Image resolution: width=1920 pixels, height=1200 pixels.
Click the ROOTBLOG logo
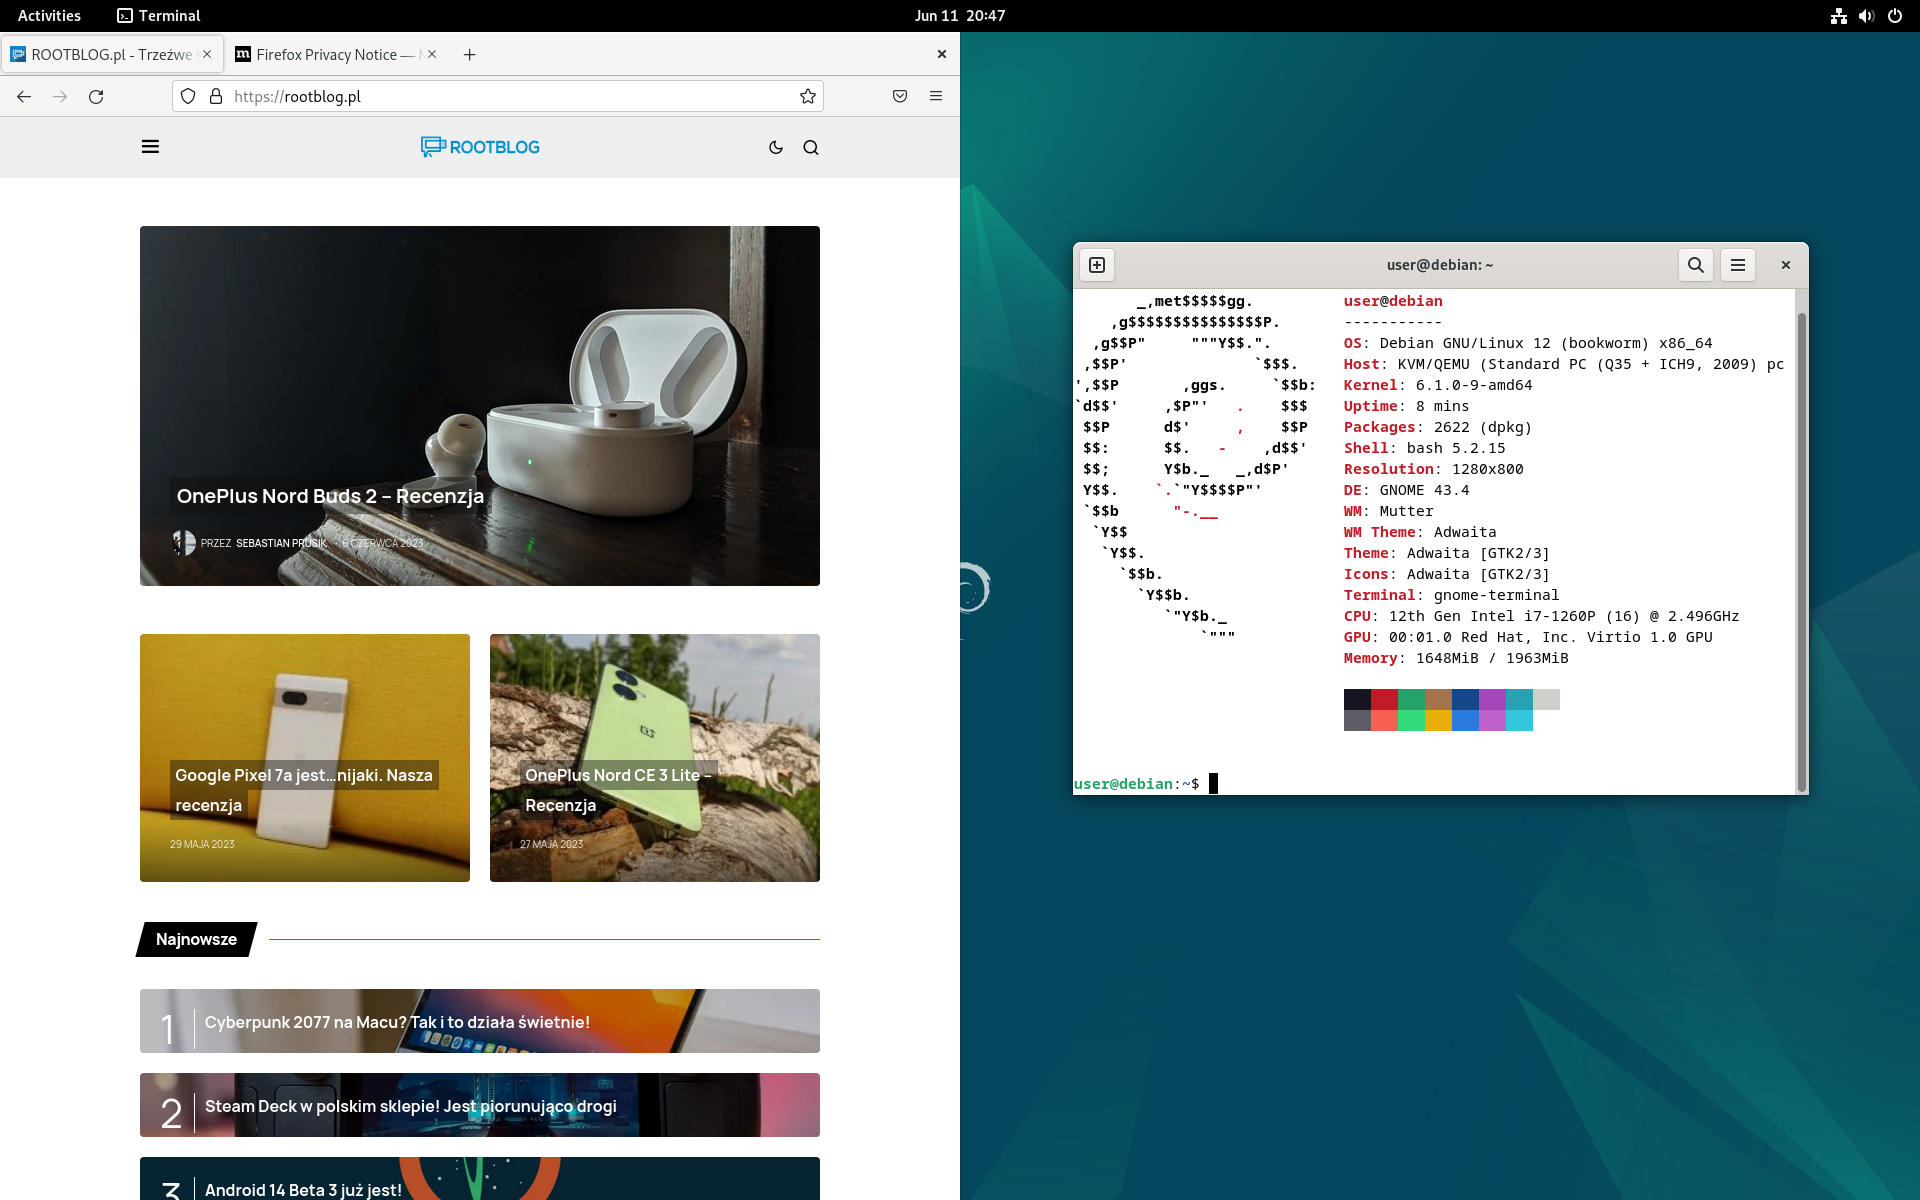tap(479, 147)
